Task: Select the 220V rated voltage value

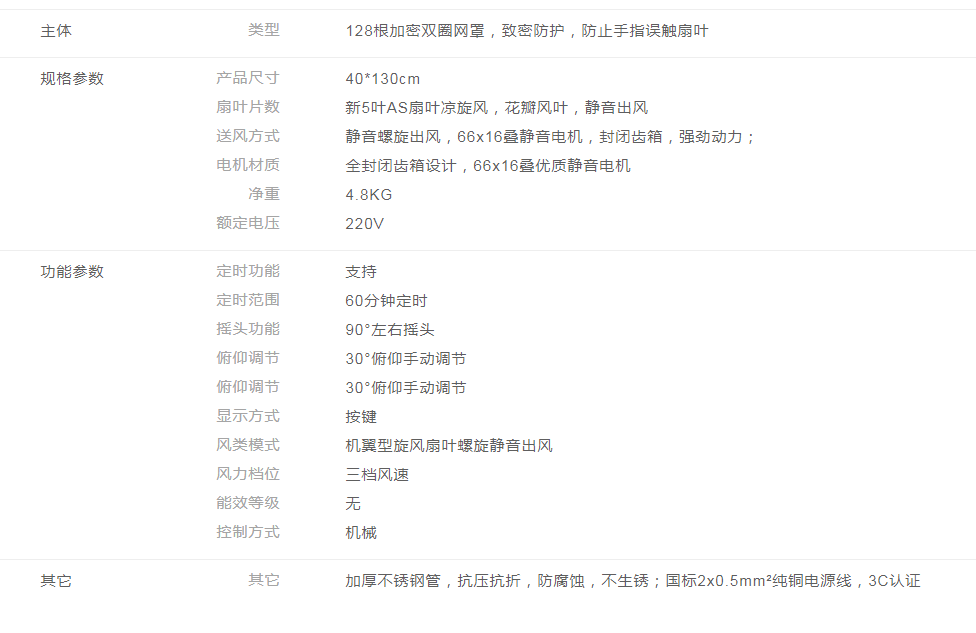Action: 365,223
